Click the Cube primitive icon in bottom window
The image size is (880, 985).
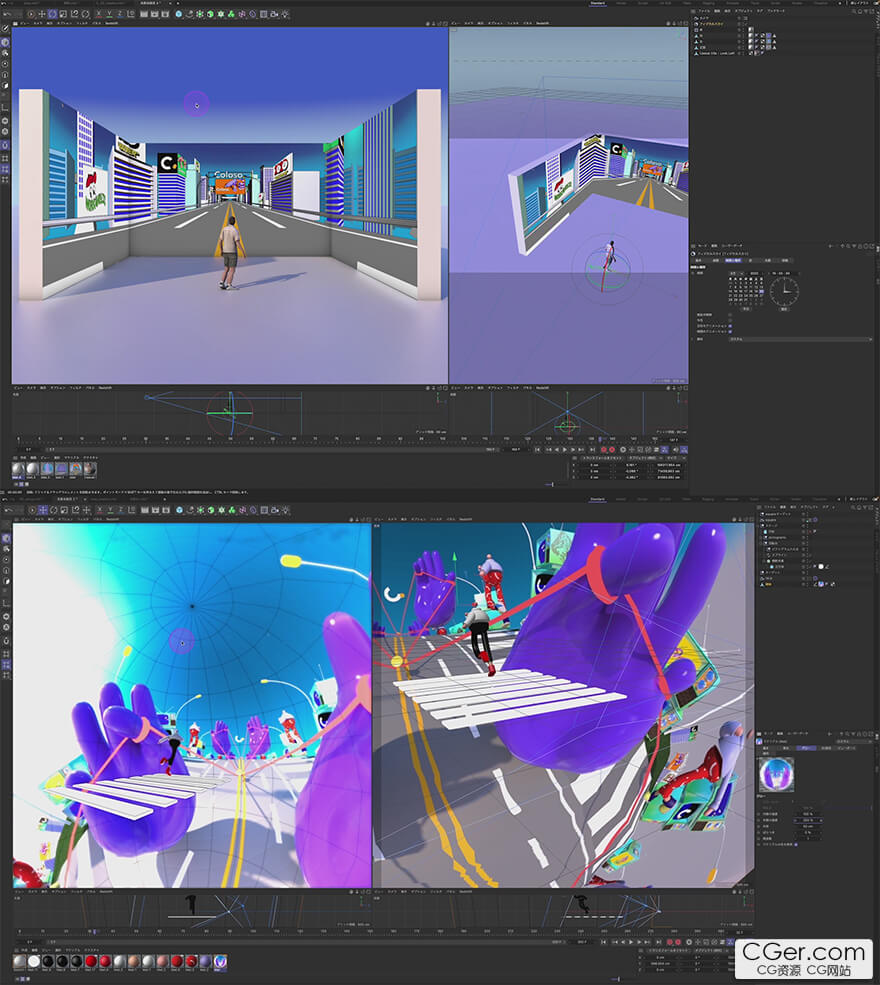(x=180, y=509)
